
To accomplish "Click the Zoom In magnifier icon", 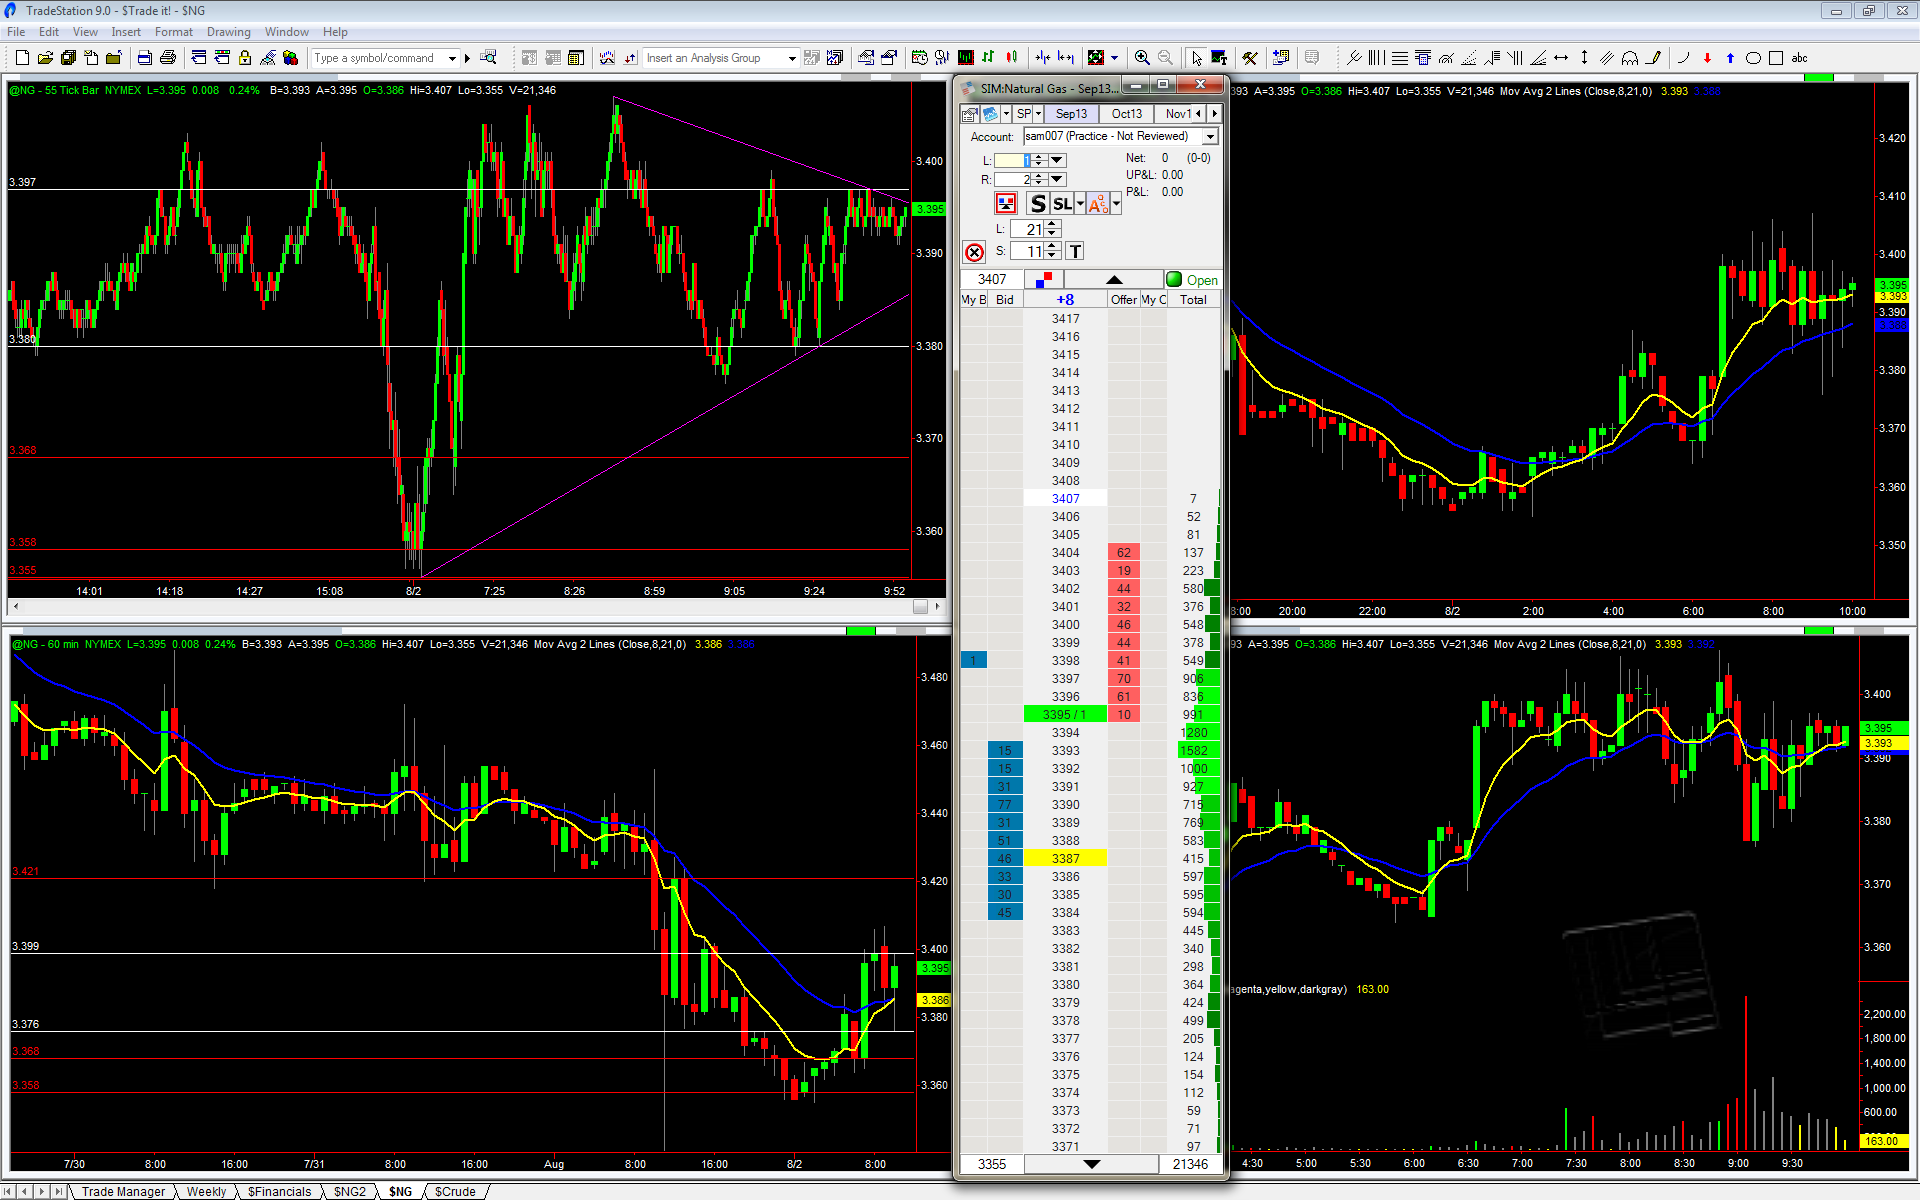I will pos(1142,58).
